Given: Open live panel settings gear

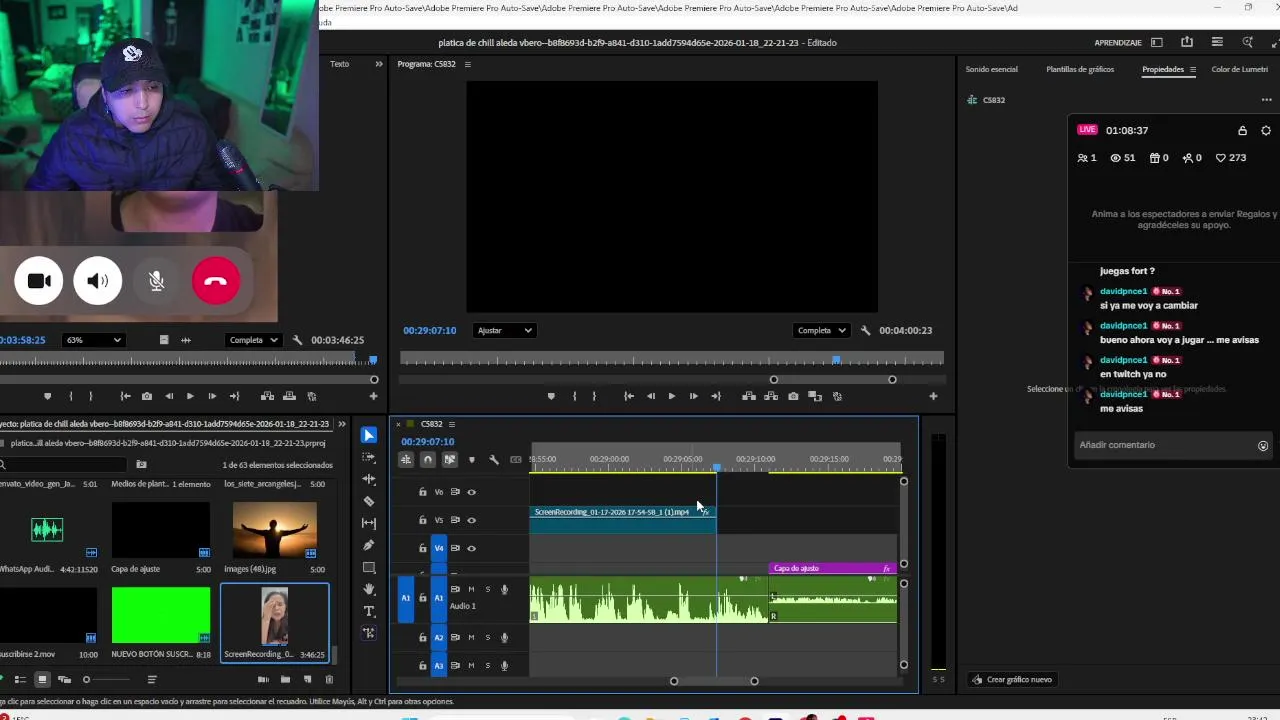Looking at the screenshot, I should (1266, 131).
